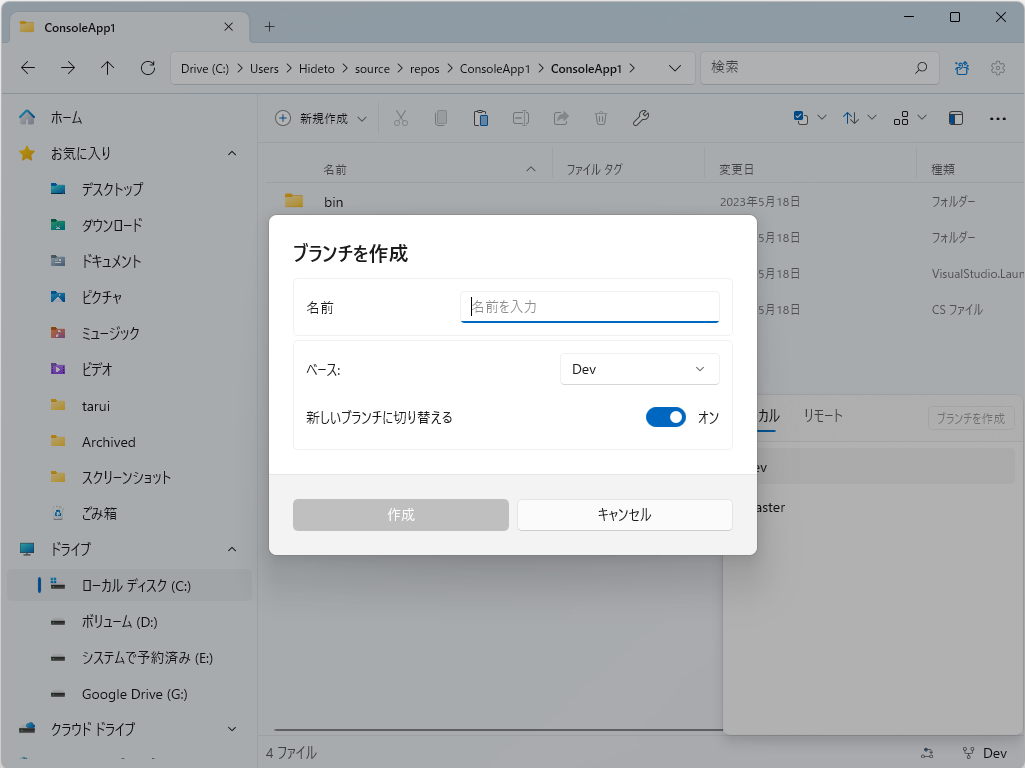The height and width of the screenshot is (768, 1025).
Task: Open the 新規作成 dropdown menu
Action: point(320,118)
